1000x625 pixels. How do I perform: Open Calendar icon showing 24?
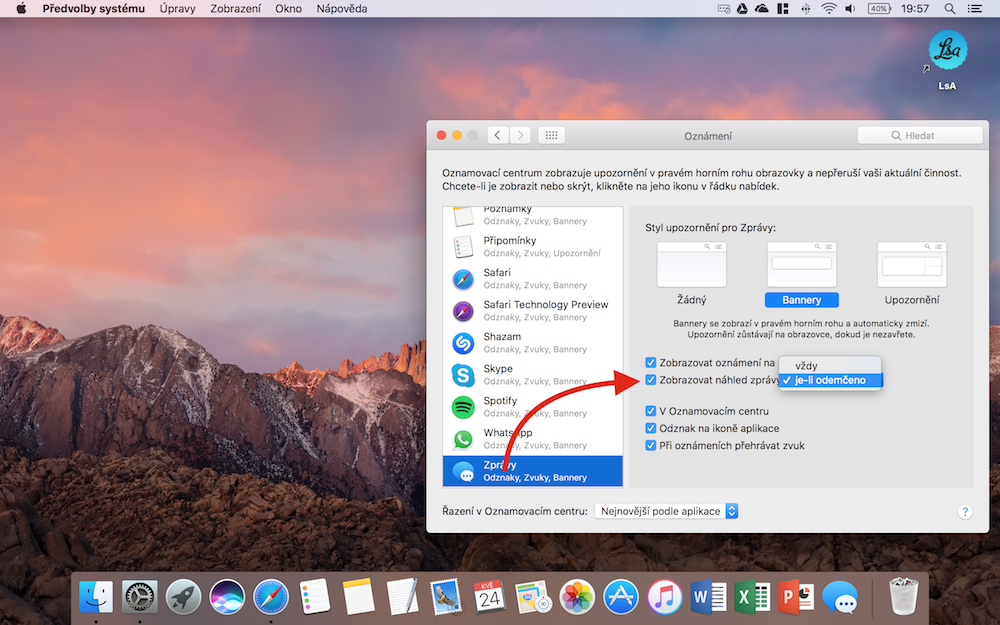tap(489, 598)
